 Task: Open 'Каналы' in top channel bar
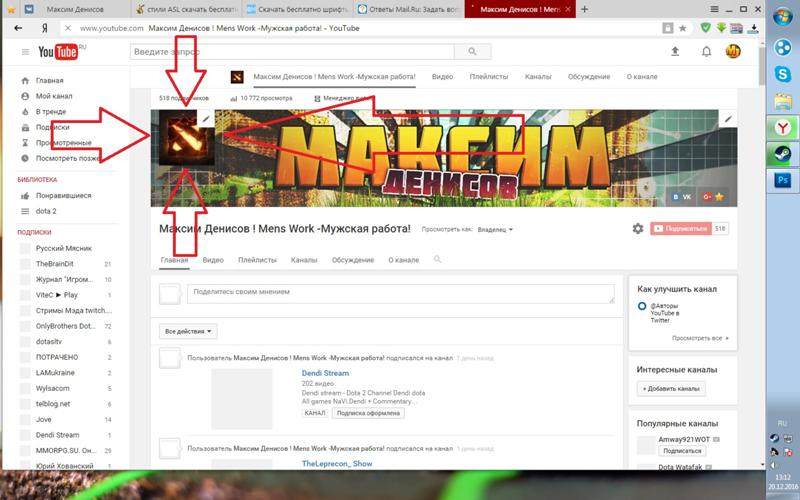538,77
